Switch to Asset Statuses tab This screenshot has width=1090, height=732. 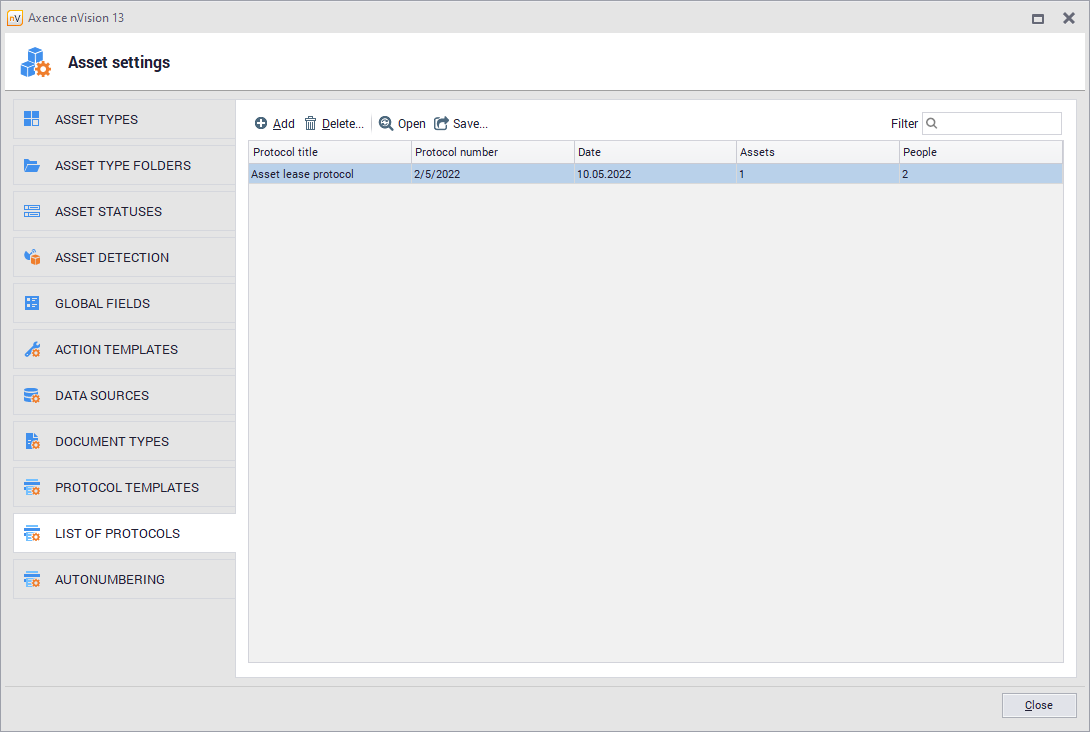pyautogui.click(x=108, y=212)
